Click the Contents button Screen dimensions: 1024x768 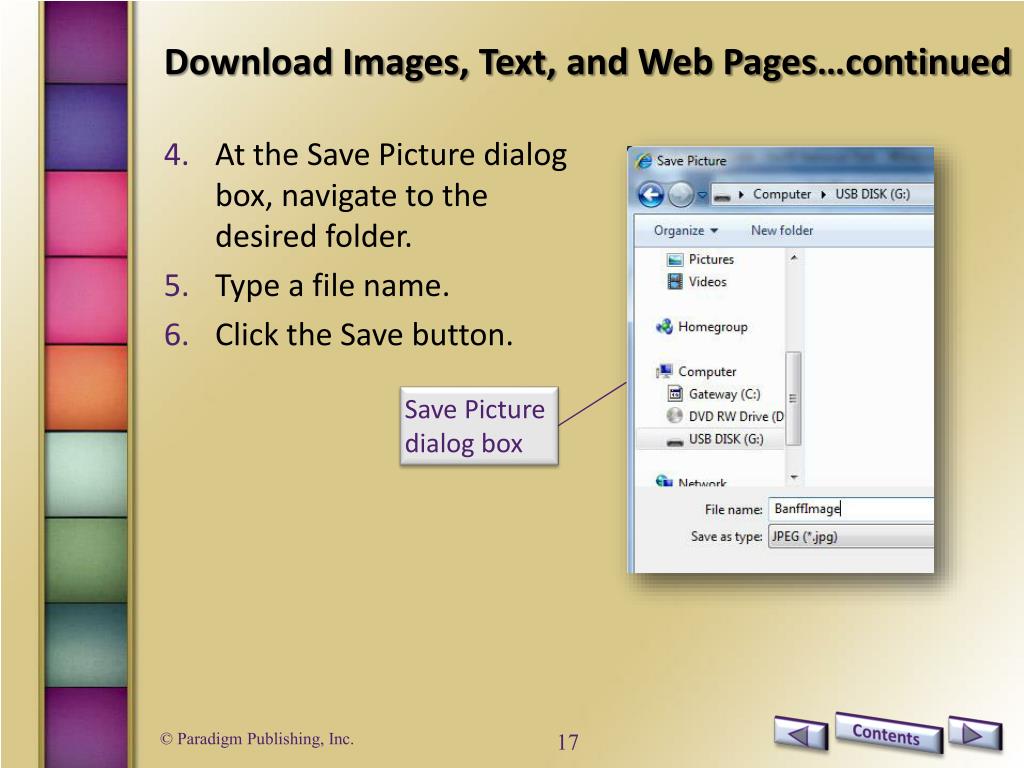coord(888,733)
